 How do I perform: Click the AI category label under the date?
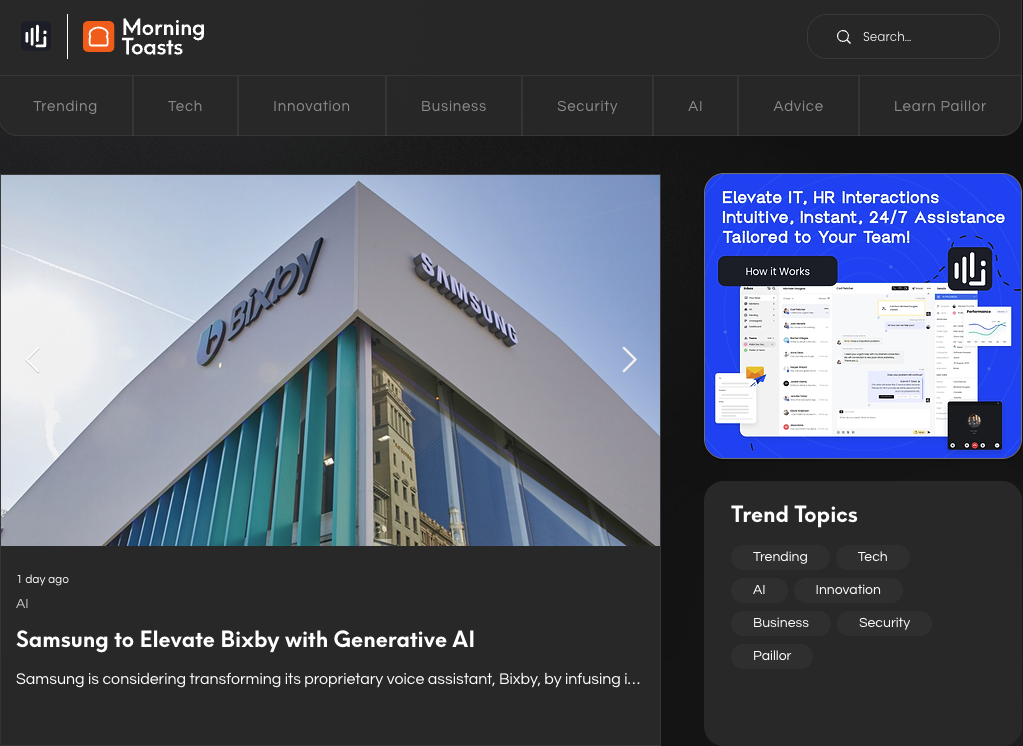click(x=22, y=604)
